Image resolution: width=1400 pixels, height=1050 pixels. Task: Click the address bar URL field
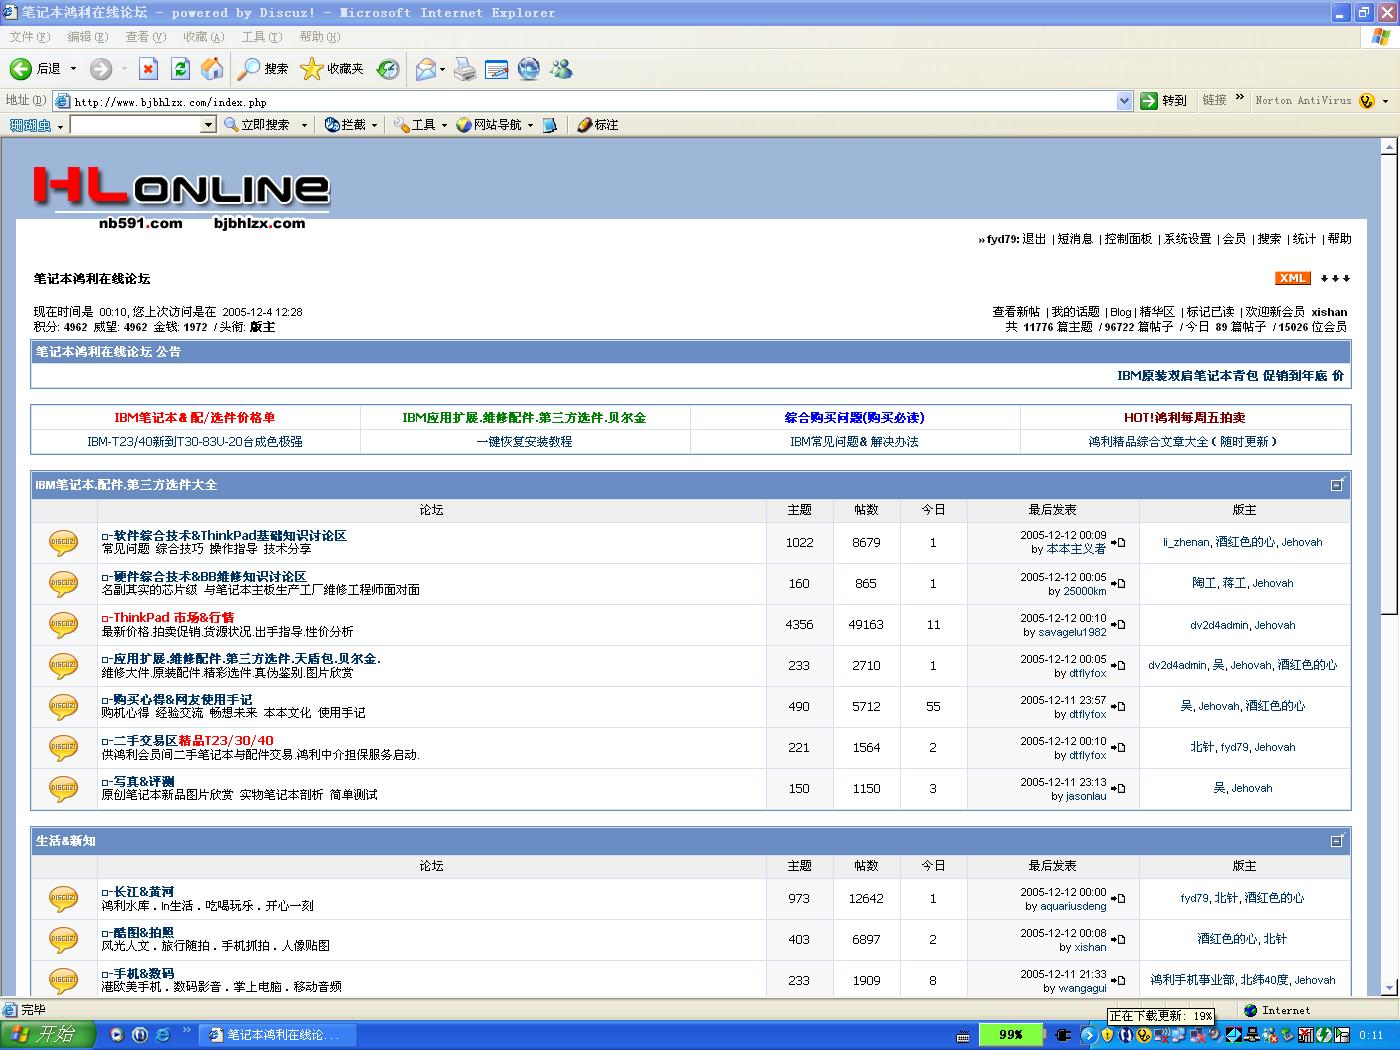coord(590,101)
